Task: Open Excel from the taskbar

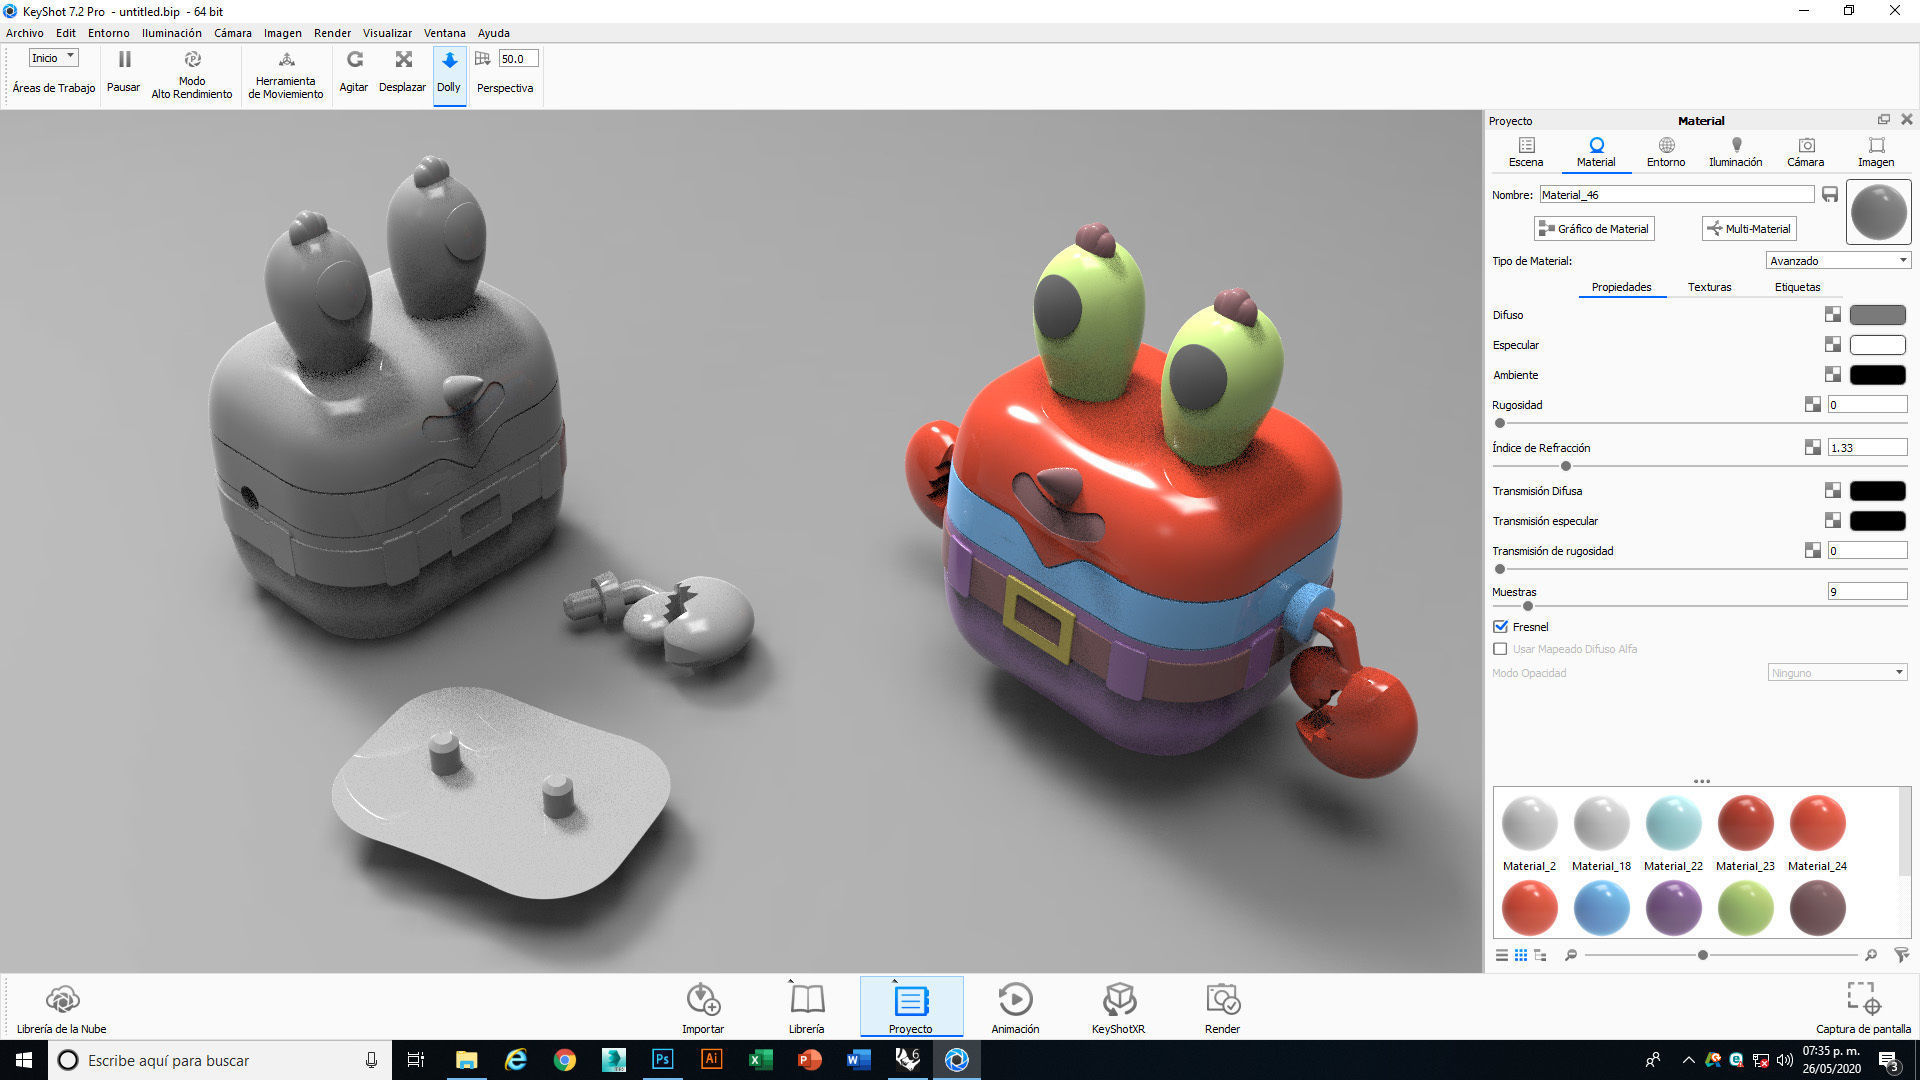Action: (x=760, y=1060)
